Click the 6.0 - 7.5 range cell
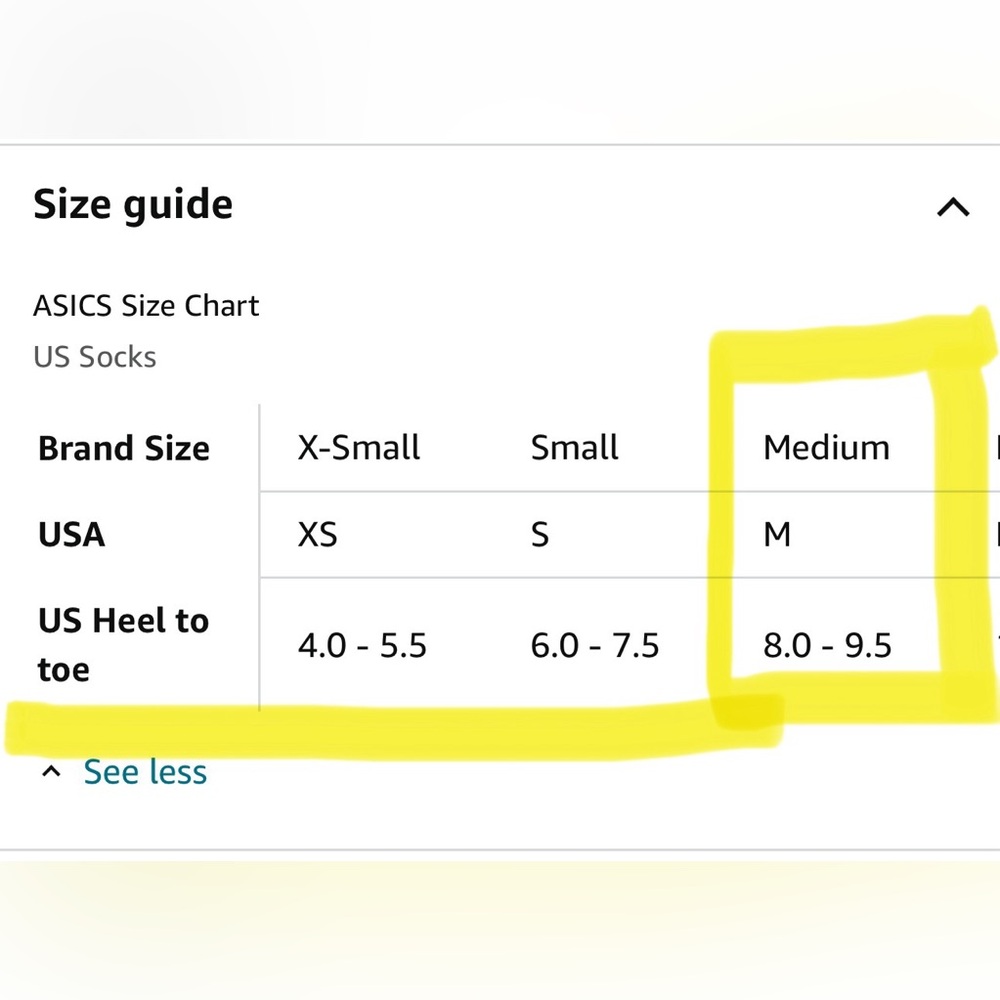This screenshot has height=1000, width=1000. click(594, 645)
